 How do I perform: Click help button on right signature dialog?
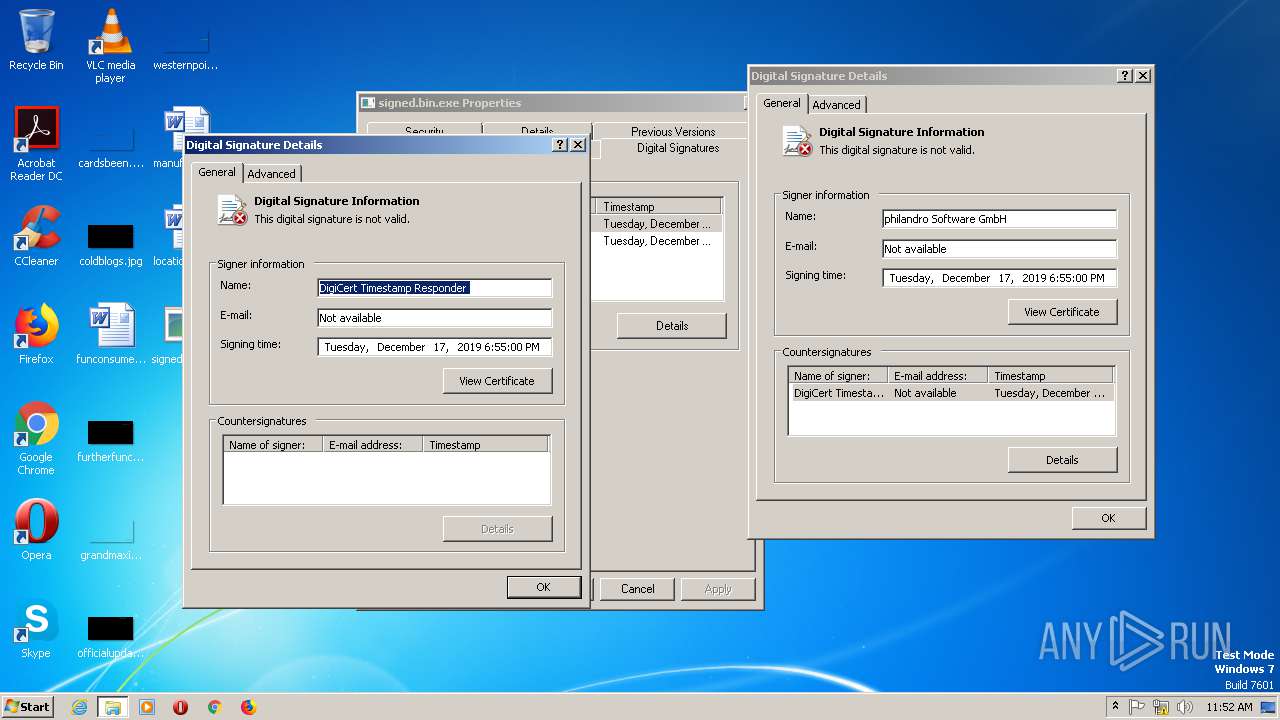click(x=1125, y=76)
